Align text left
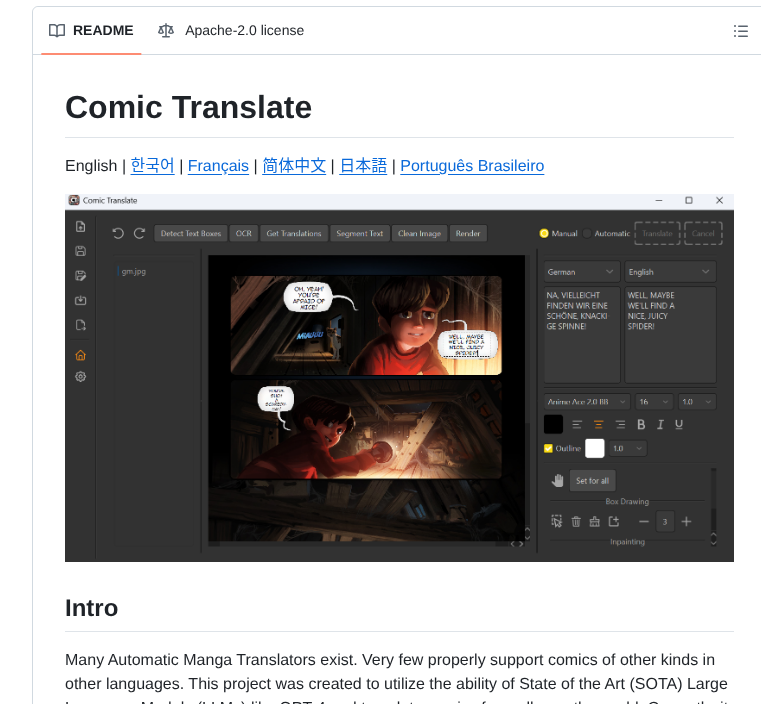The height and width of the screenshot is (704, 761). (577, 425)
